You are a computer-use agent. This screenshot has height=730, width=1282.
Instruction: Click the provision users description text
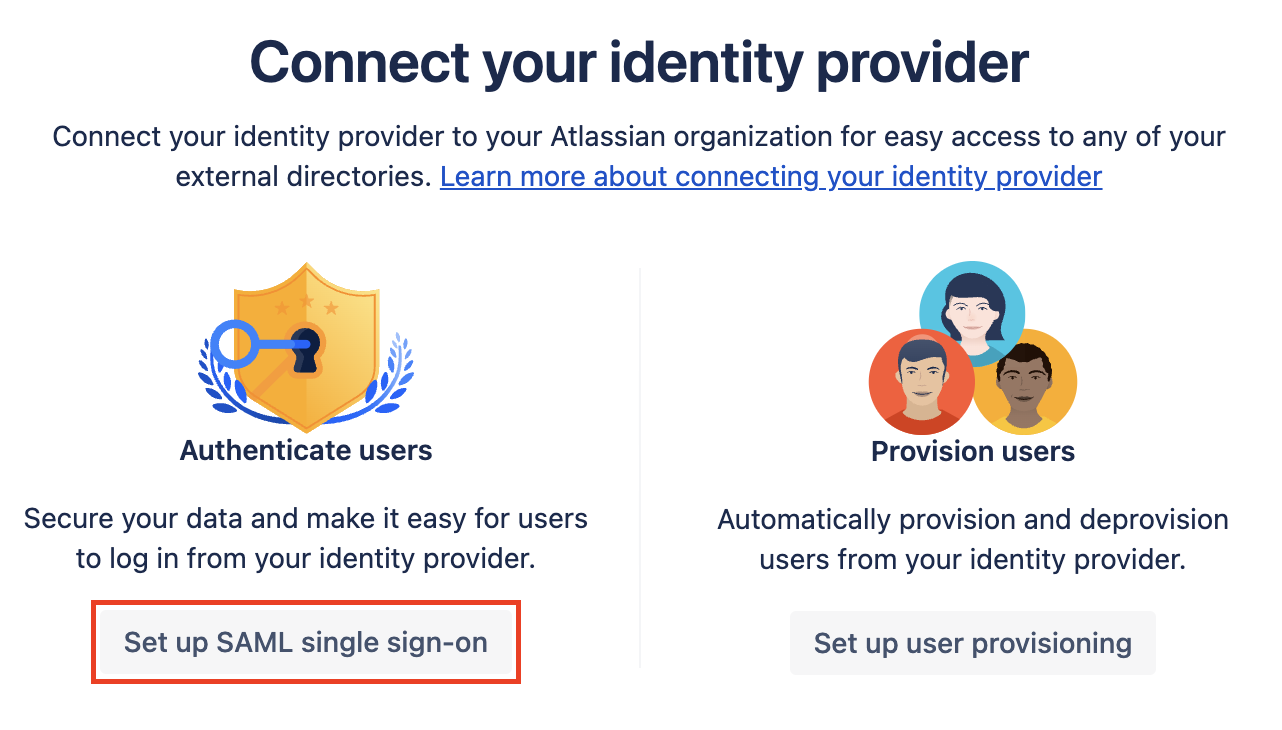tap(972, 538)
